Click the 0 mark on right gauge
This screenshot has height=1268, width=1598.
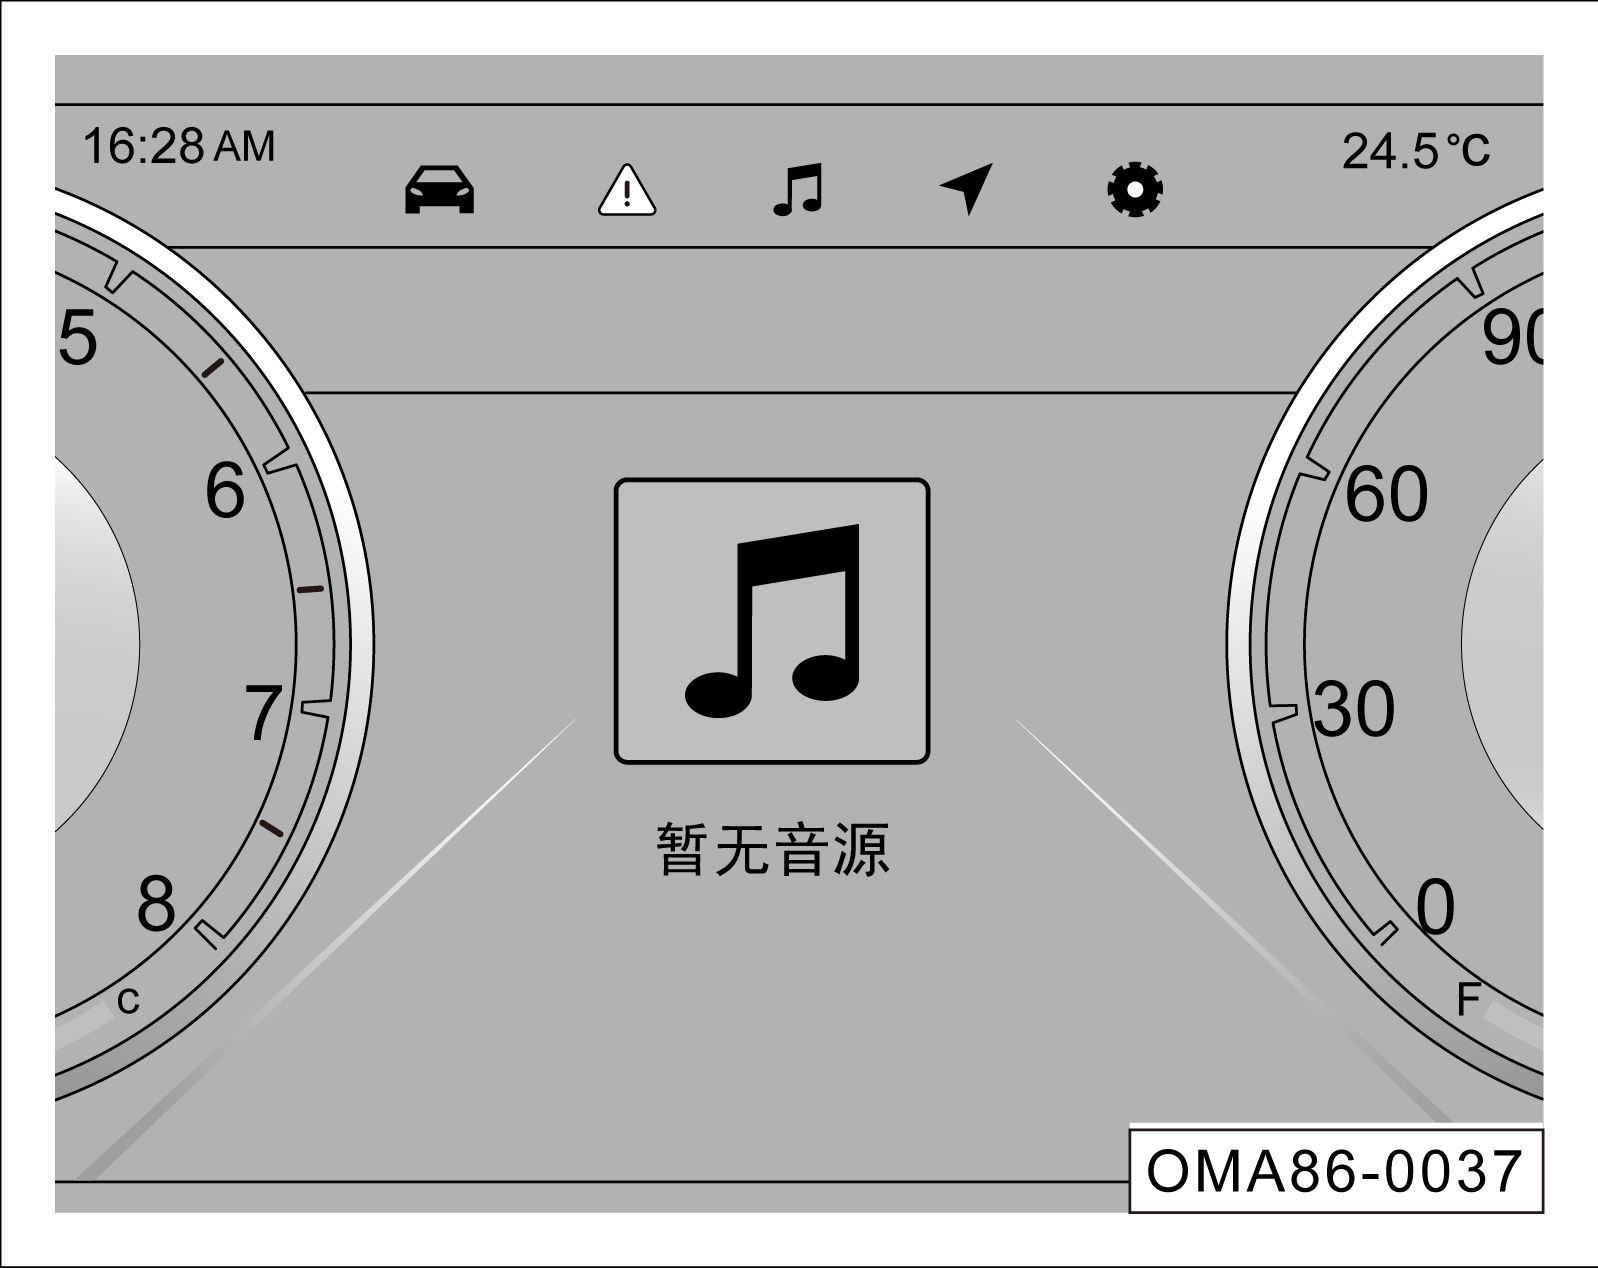1436,907
